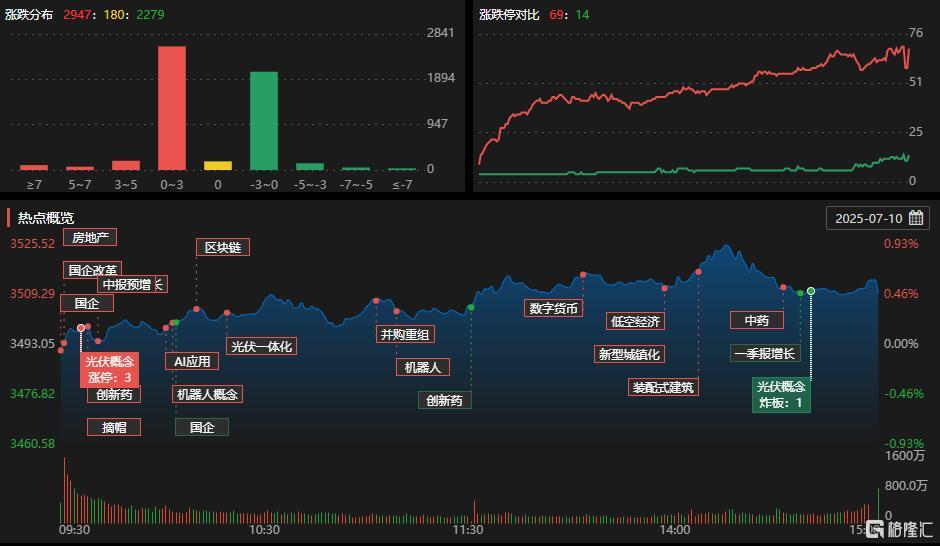Select the 新型城镇化 tag
This screenshot has height=546, width=940.
[x=629, y=354]
